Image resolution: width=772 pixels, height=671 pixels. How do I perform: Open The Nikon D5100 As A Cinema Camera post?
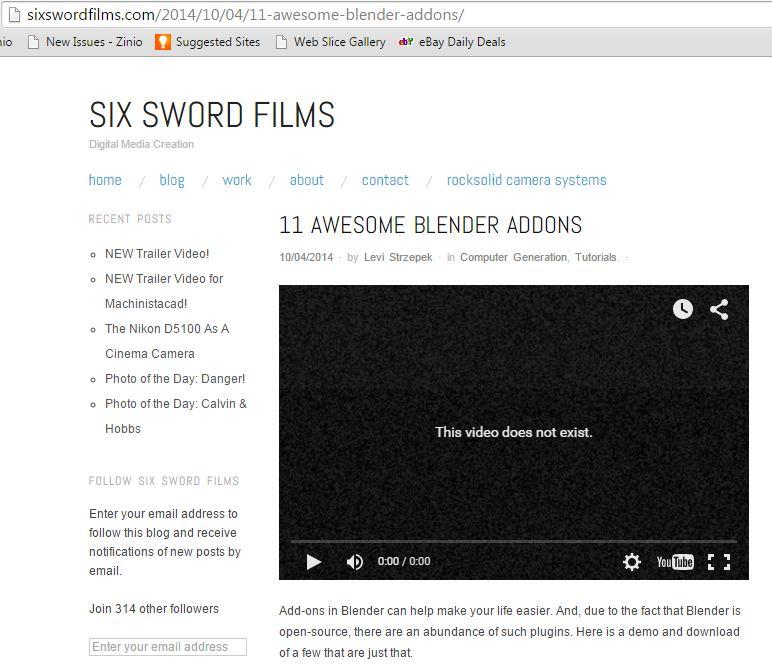pos(167,341)
